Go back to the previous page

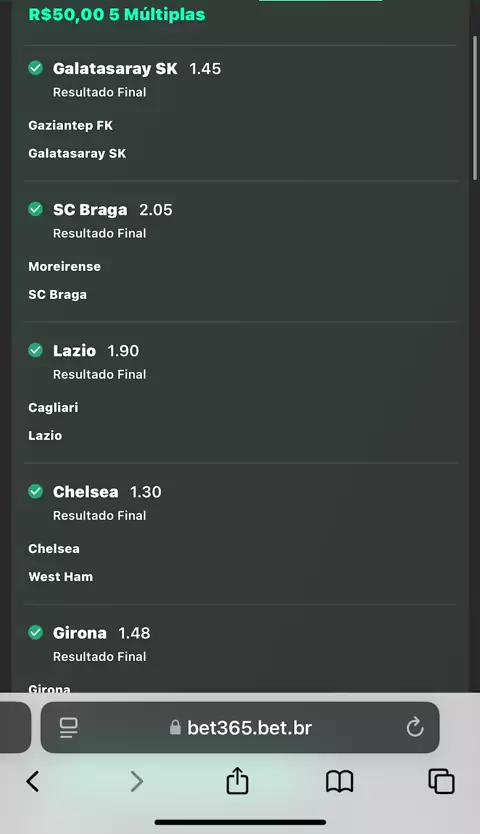click(32, 781)
